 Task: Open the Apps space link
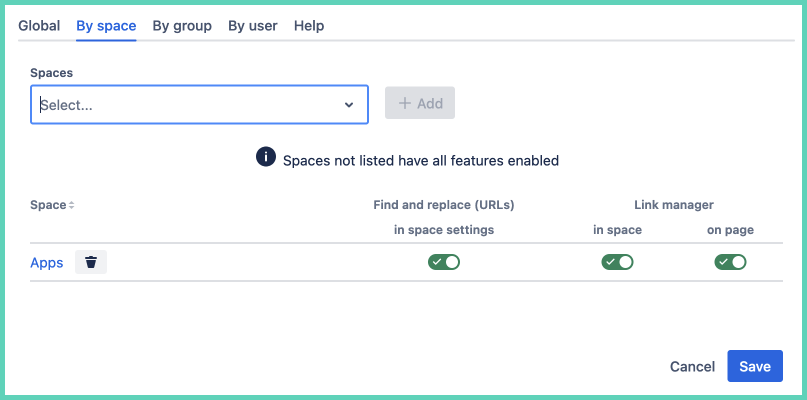click(x=47, y=263)
